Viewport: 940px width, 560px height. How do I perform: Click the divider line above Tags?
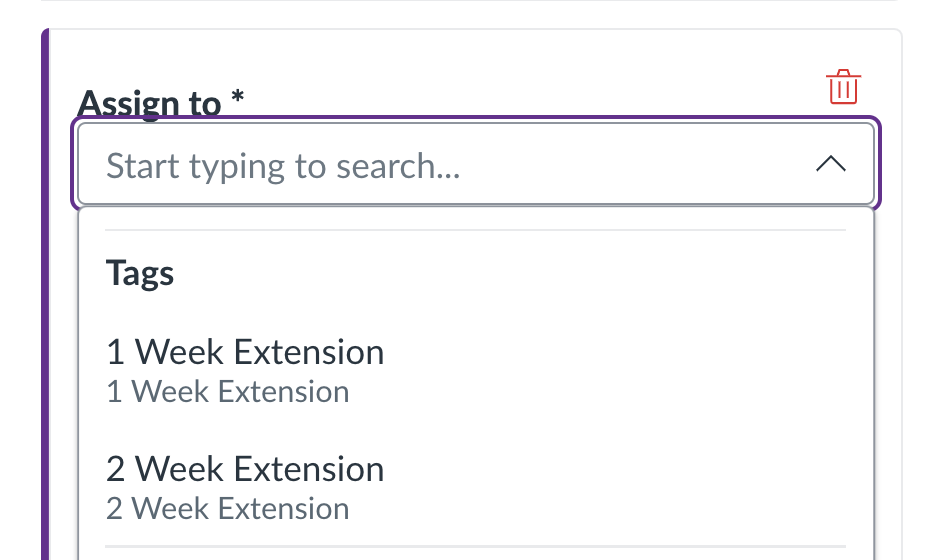475,230
